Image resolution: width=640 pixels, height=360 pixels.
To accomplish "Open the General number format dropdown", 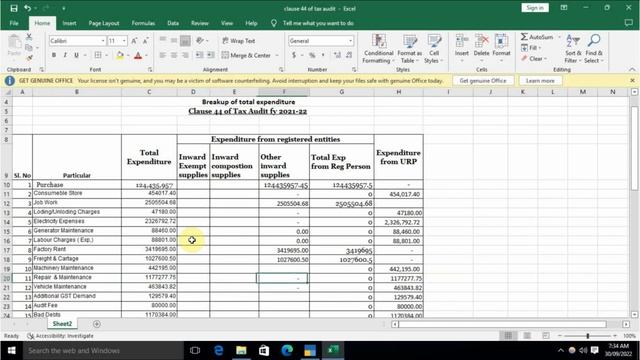I will click(x=350, y=41).
